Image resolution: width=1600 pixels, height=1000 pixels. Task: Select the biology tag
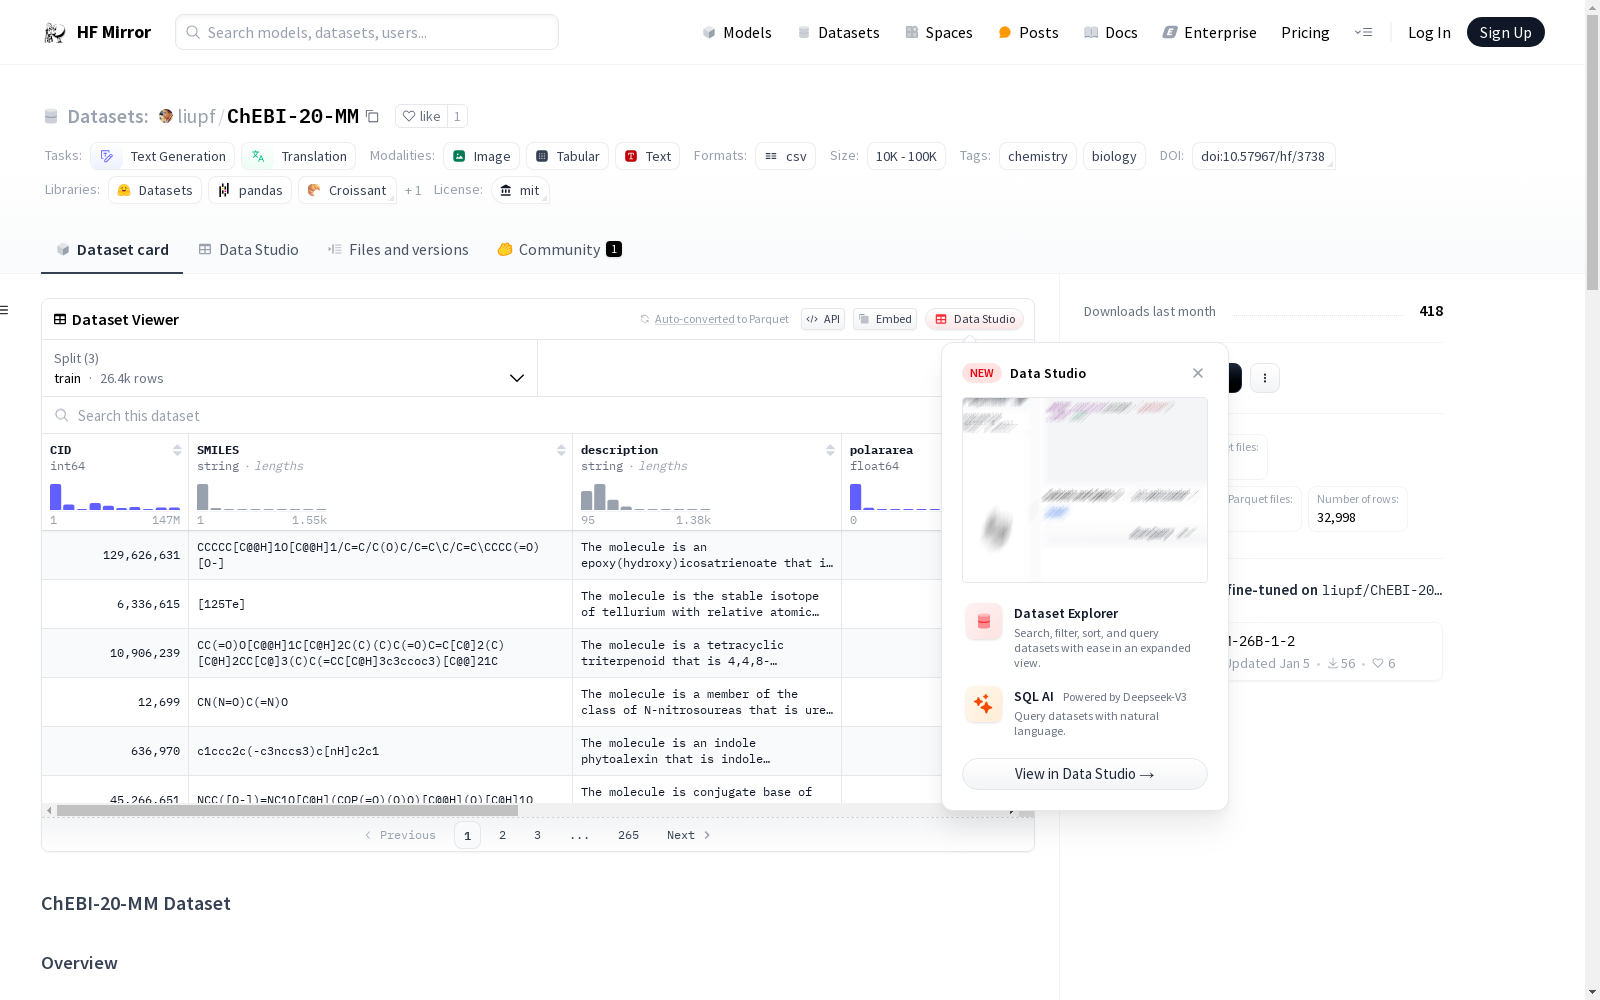1114,156
